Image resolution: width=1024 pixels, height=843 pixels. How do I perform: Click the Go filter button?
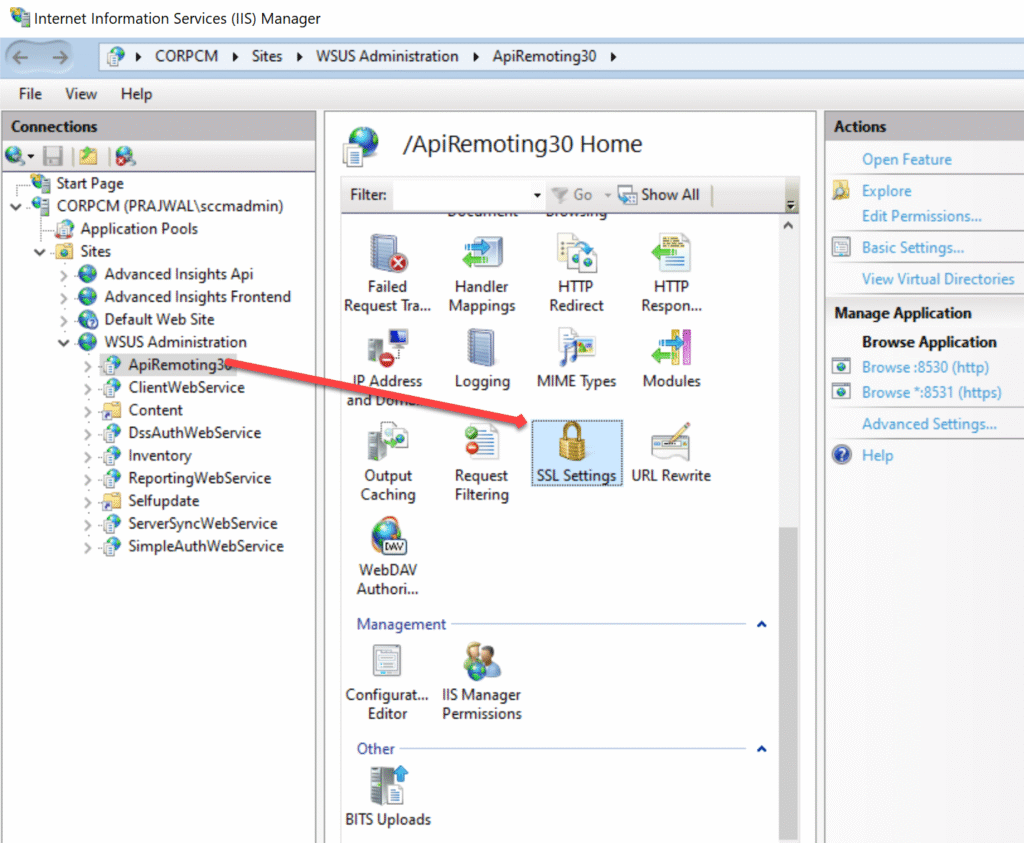(573, 195)
